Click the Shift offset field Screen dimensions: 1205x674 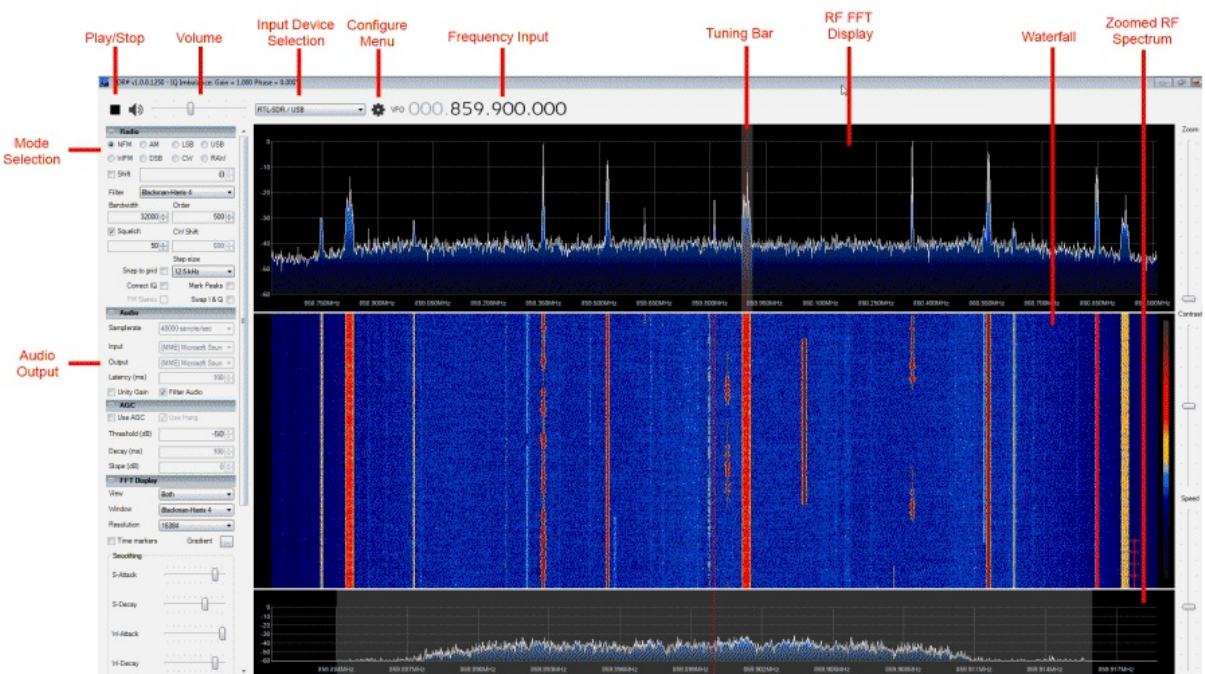click(186, 175)
